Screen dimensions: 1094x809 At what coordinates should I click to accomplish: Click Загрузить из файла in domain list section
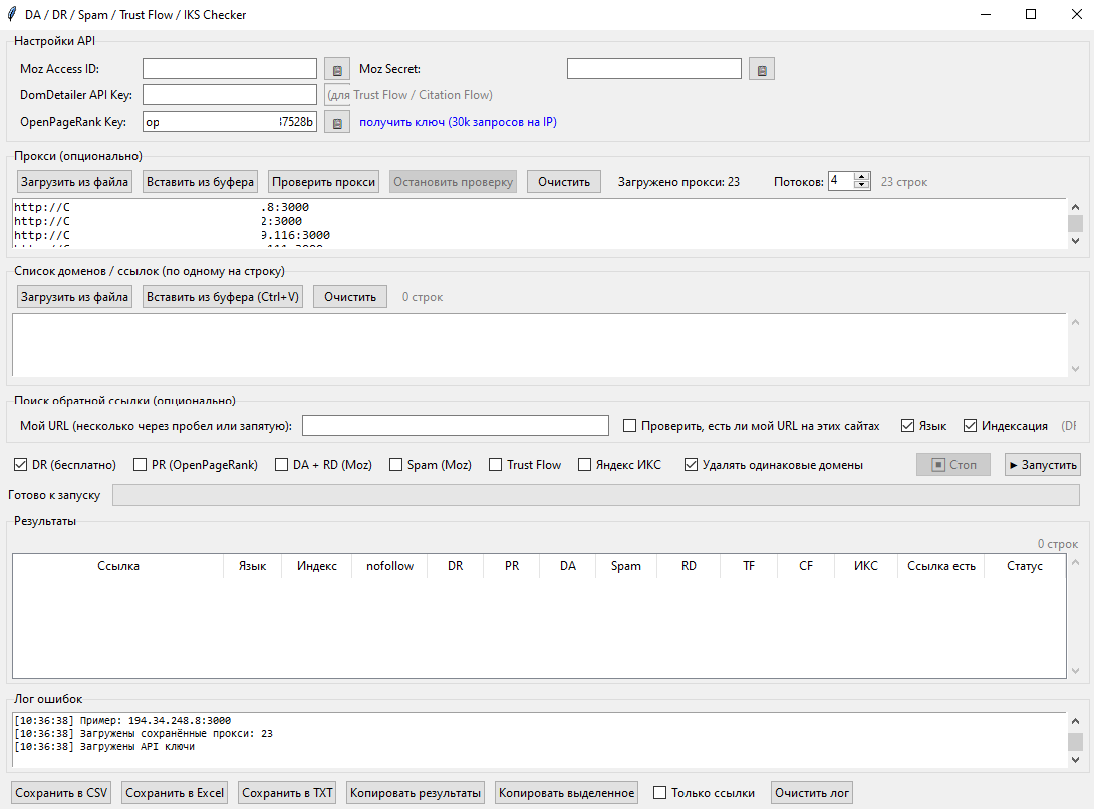point(74,297)
